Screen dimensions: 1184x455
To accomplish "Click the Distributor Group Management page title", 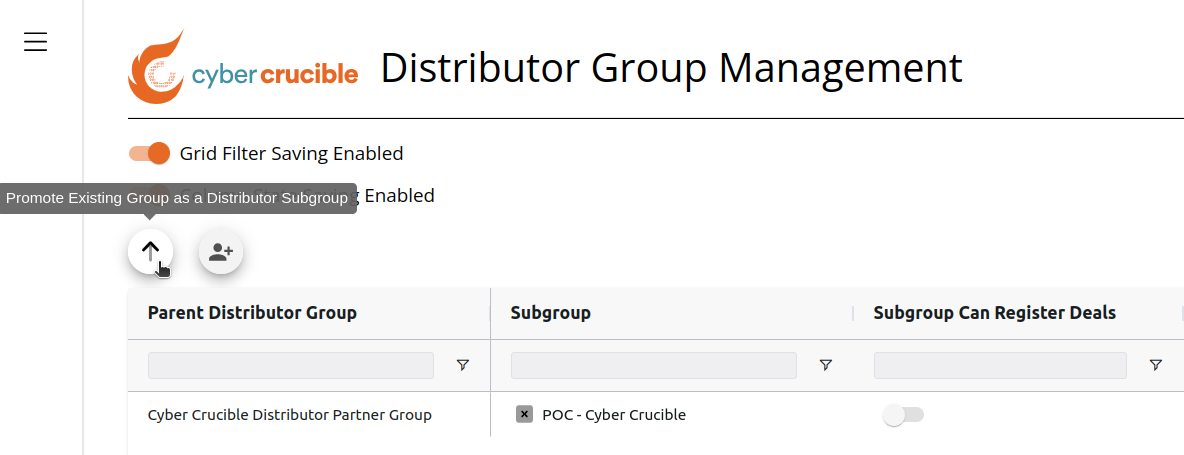I will pyautogui.click(x=671, y=68).
